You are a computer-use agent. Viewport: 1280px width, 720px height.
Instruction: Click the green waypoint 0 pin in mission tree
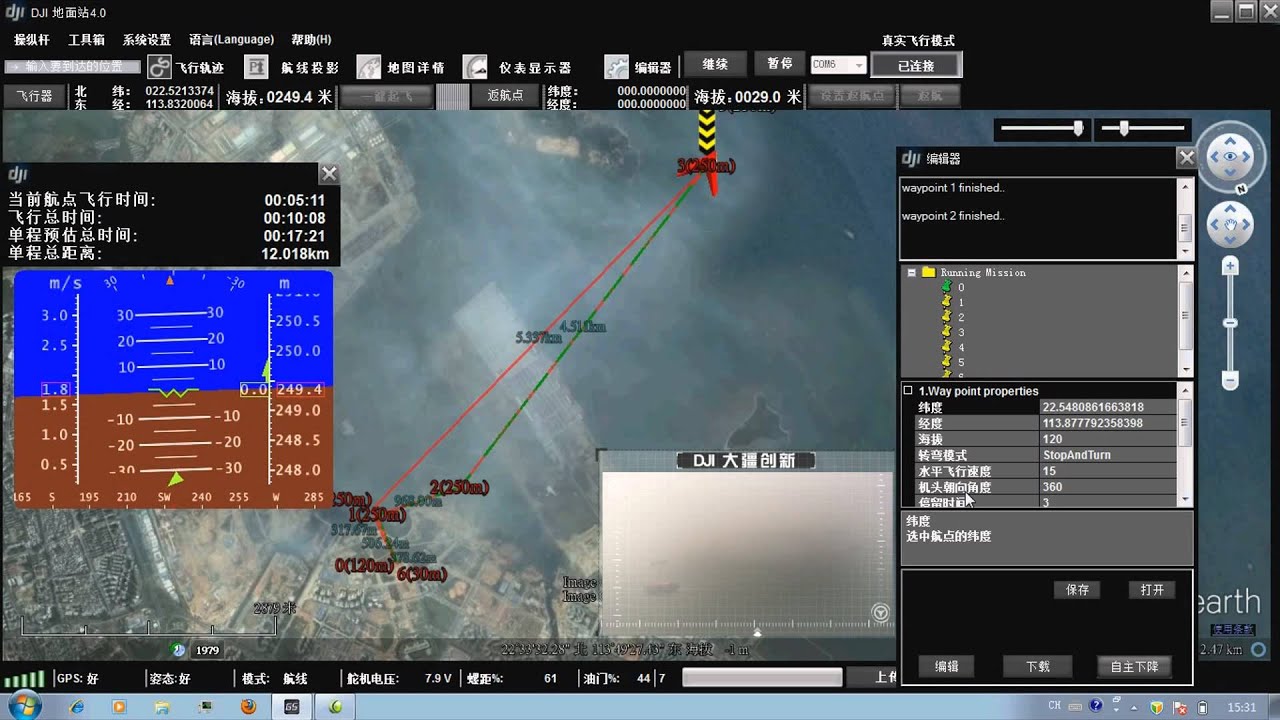coord(946,288)
